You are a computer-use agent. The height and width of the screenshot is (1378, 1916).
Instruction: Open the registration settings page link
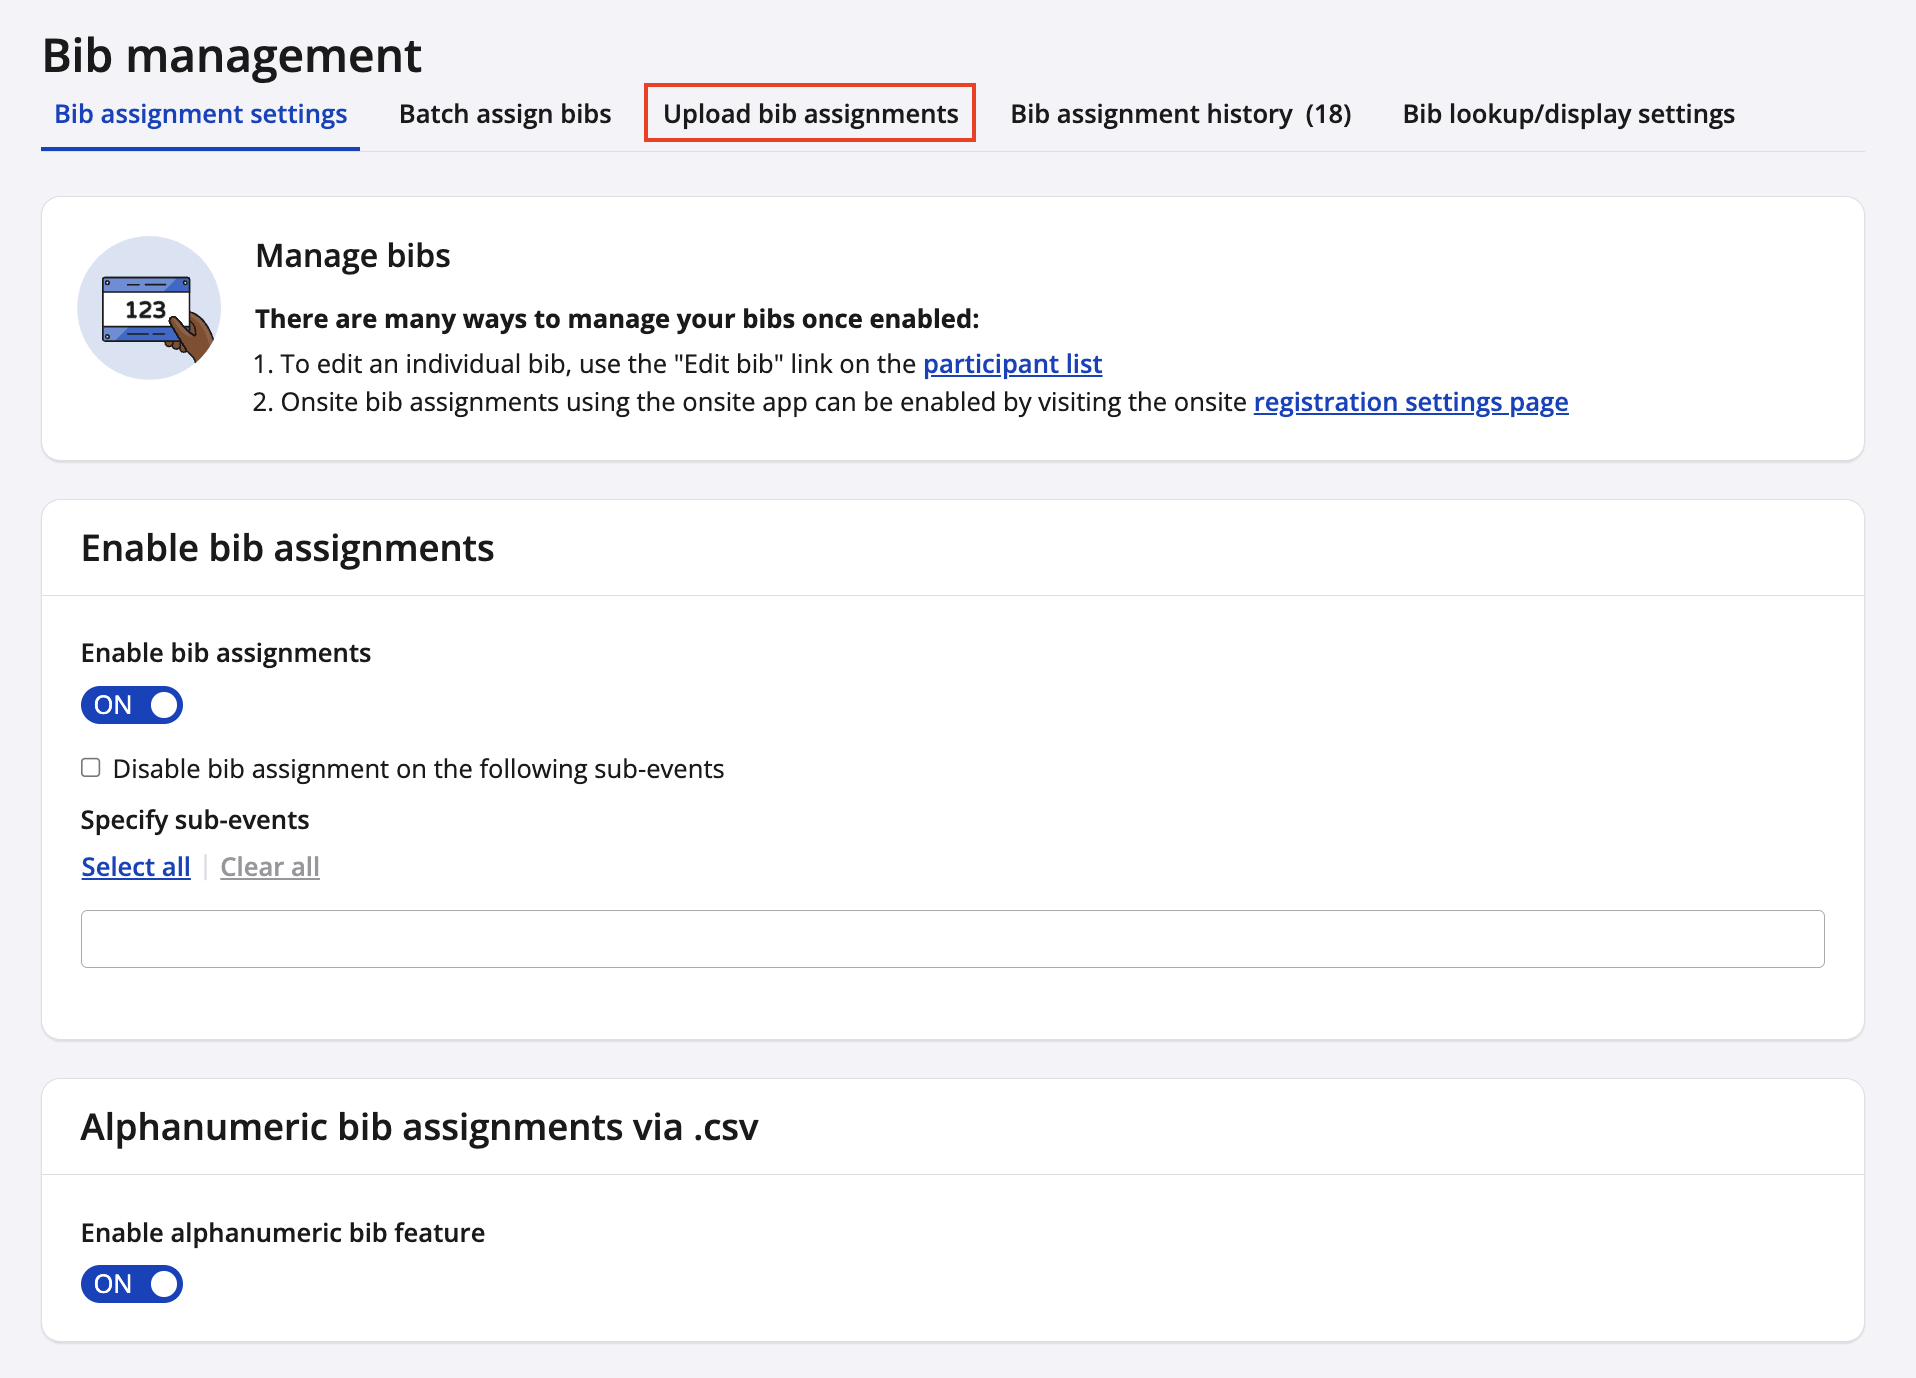1410,402
